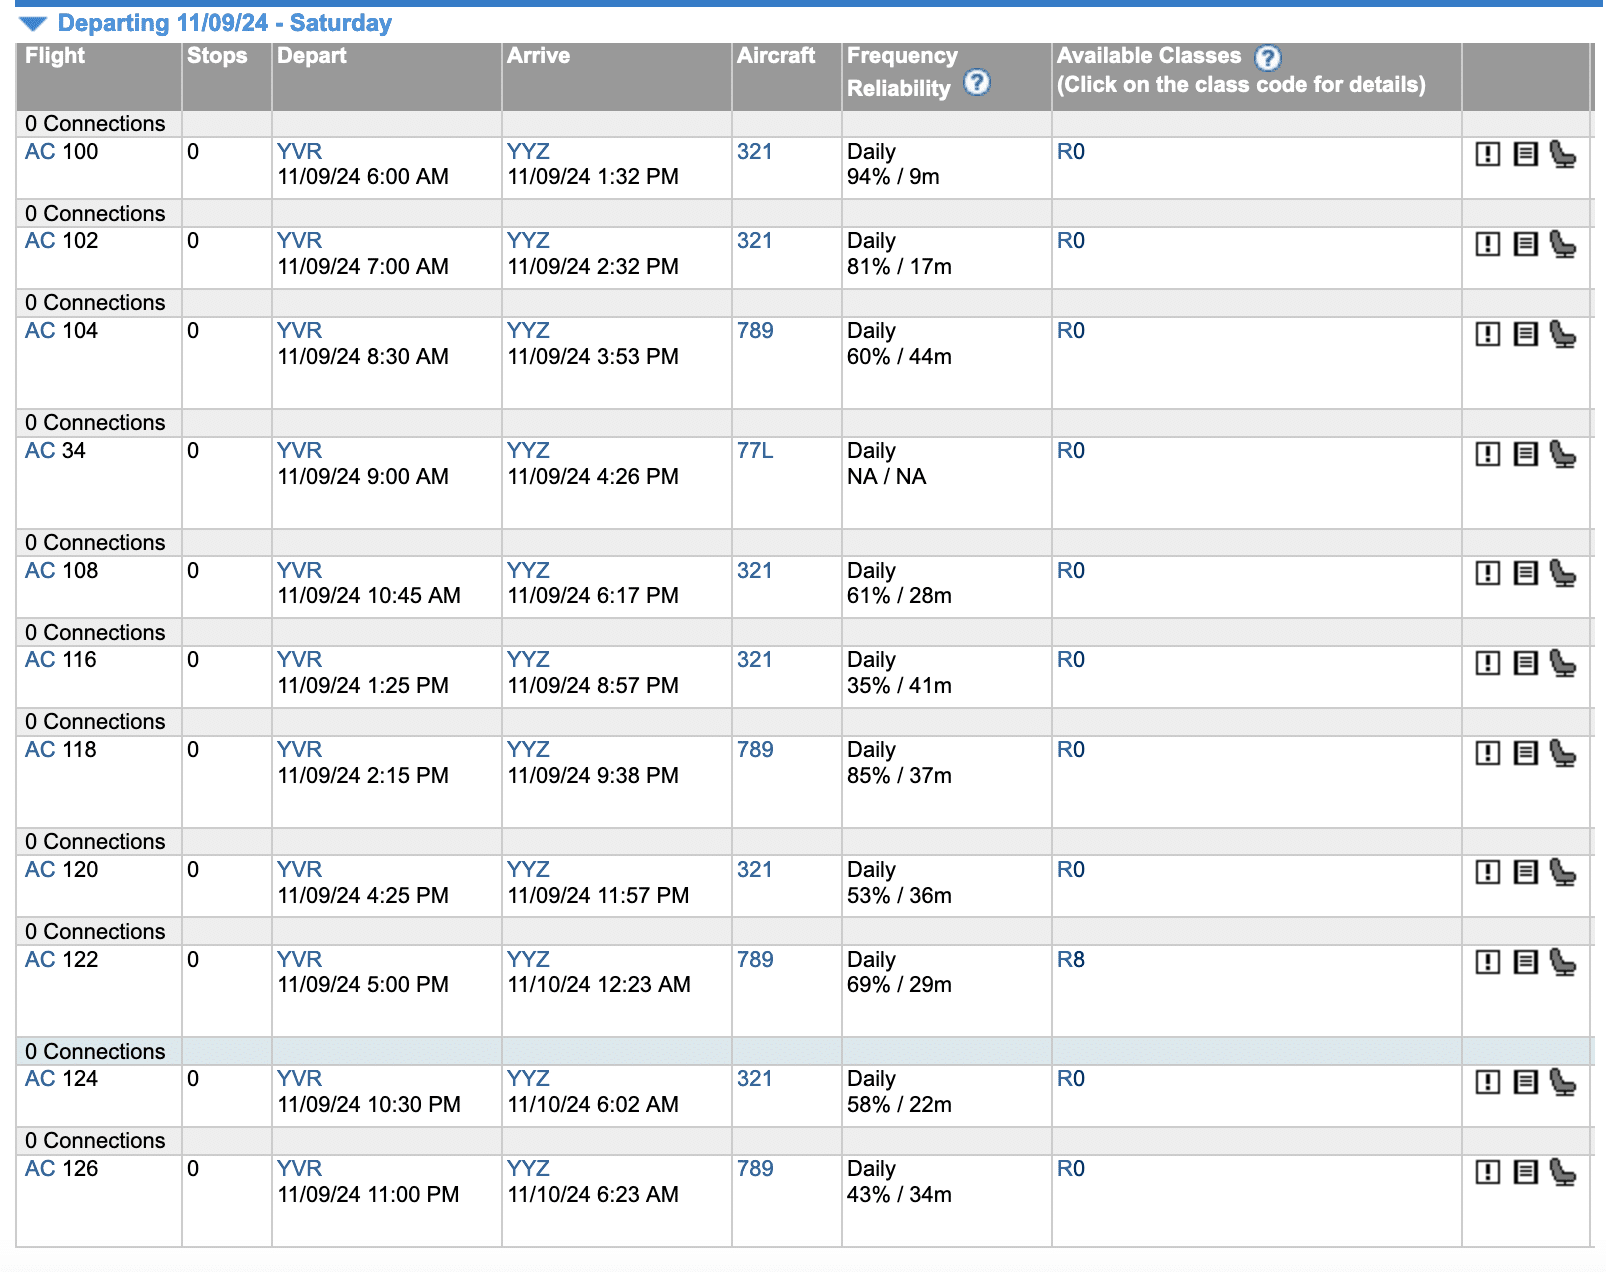Open the AC 120 flight link
Image resolution: width=1606 pixels, height=1272 pixels.
[x=61, y=870]
